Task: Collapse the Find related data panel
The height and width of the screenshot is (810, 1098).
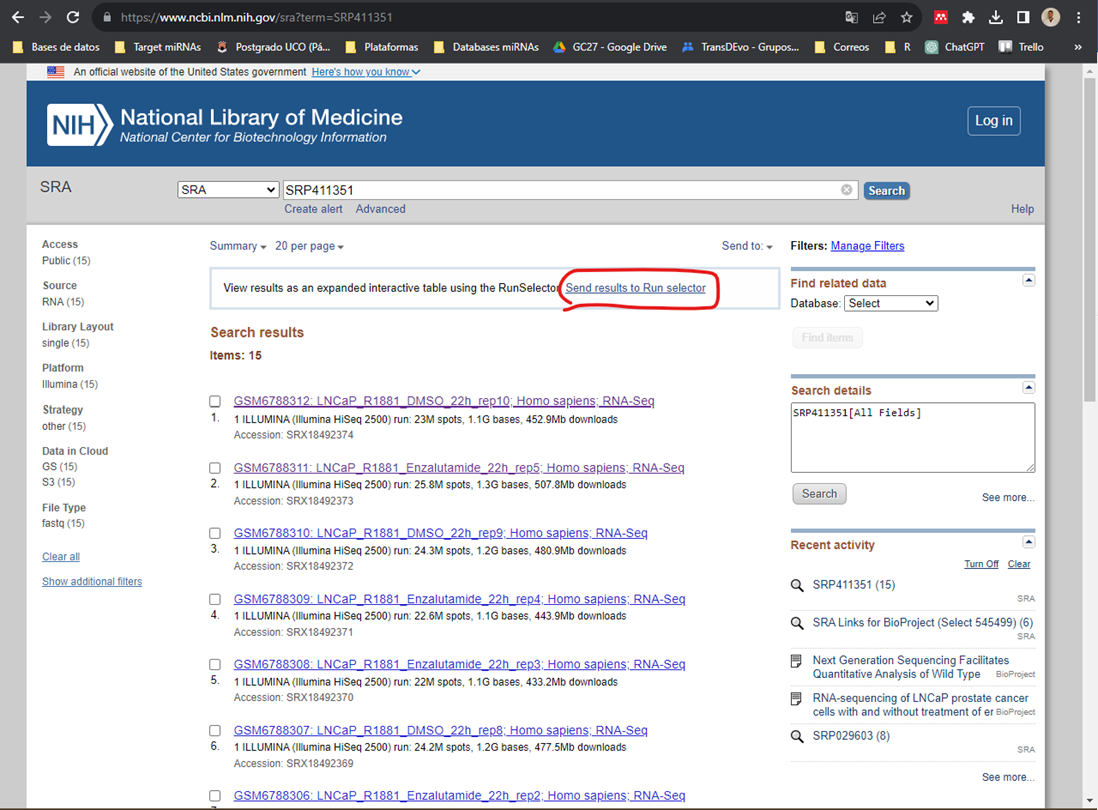Action: click(x=1028, y=281)
